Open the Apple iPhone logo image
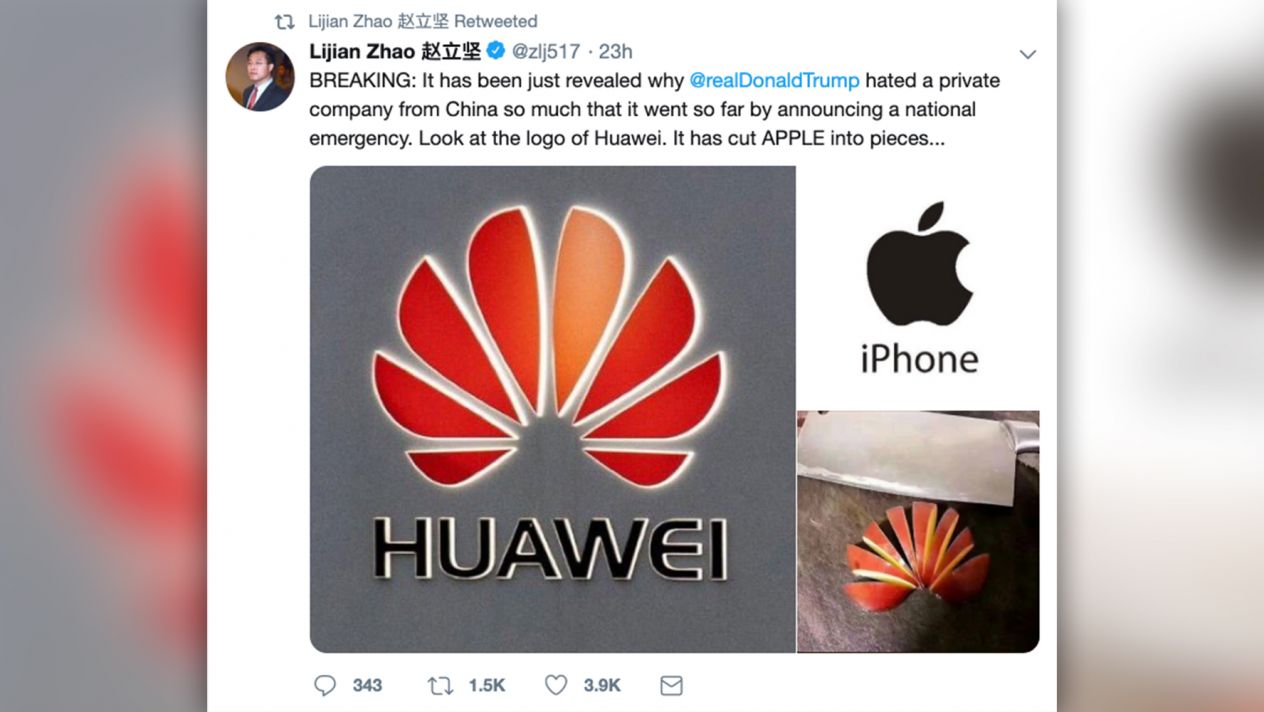The width and height of the screenshot is (1264, 712). tap(918, 288)
